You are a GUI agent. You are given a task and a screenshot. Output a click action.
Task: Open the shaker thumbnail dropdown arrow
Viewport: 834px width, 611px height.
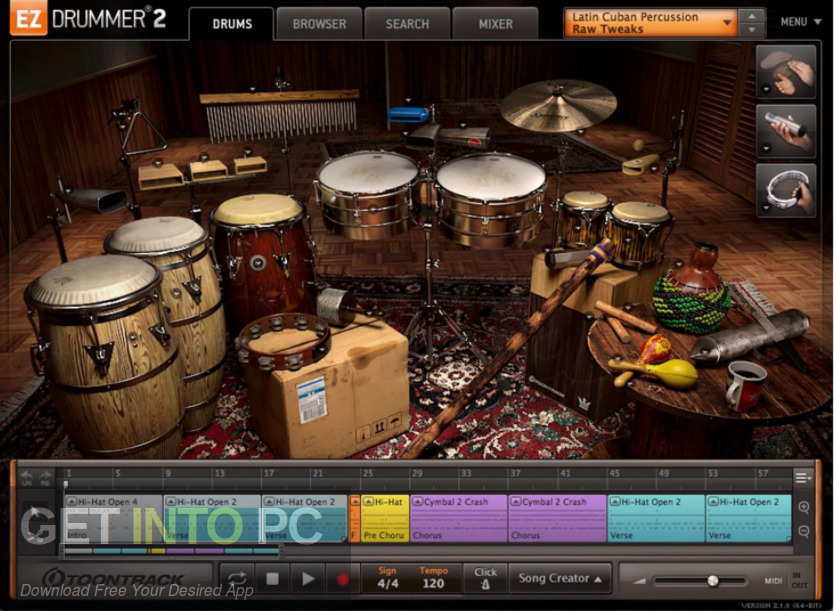[765, 148]
